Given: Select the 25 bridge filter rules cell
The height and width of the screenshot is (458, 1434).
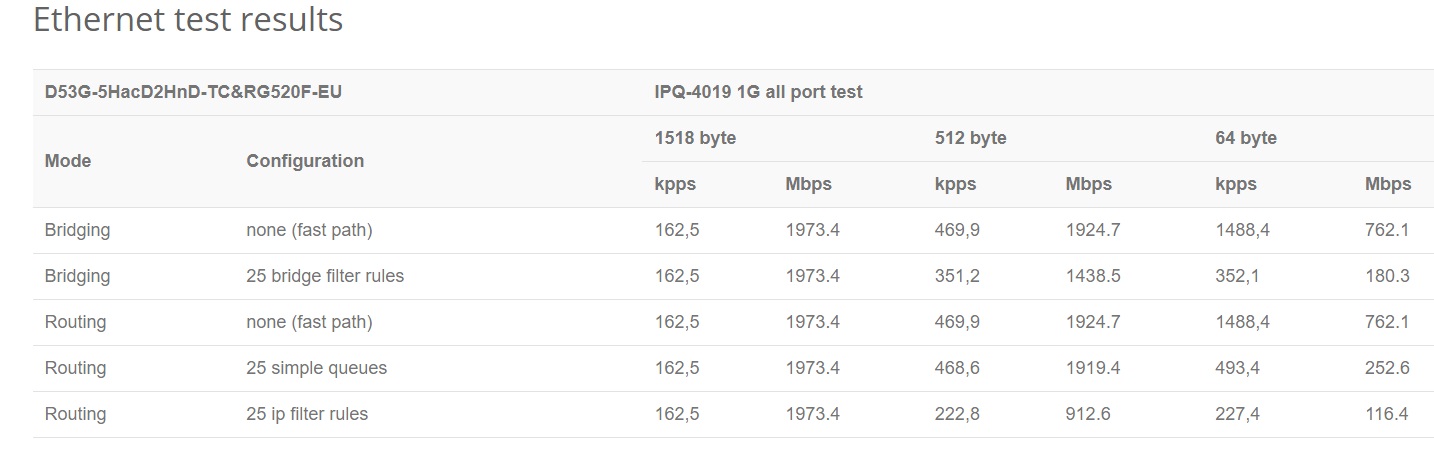Looking at the screenshot, I should 325,276.
